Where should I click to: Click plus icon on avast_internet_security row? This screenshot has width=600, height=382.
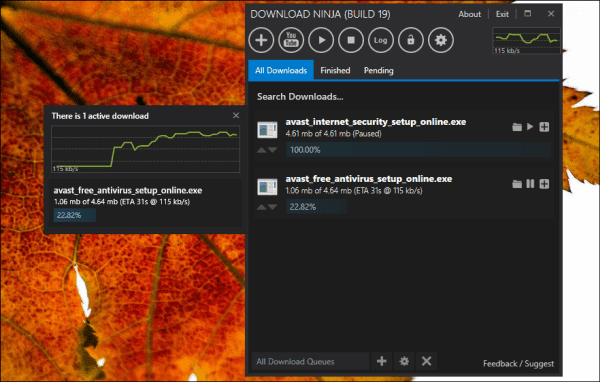click(x=544, y=127)
